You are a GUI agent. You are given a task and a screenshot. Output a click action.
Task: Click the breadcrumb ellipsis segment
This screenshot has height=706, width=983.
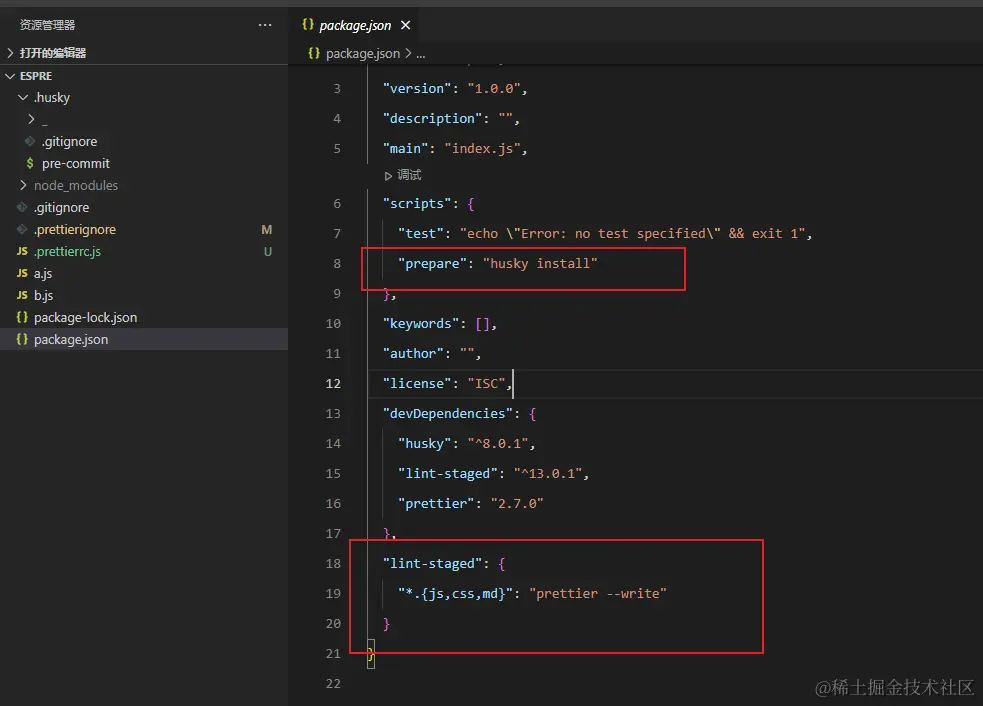[x=421, y=54]
